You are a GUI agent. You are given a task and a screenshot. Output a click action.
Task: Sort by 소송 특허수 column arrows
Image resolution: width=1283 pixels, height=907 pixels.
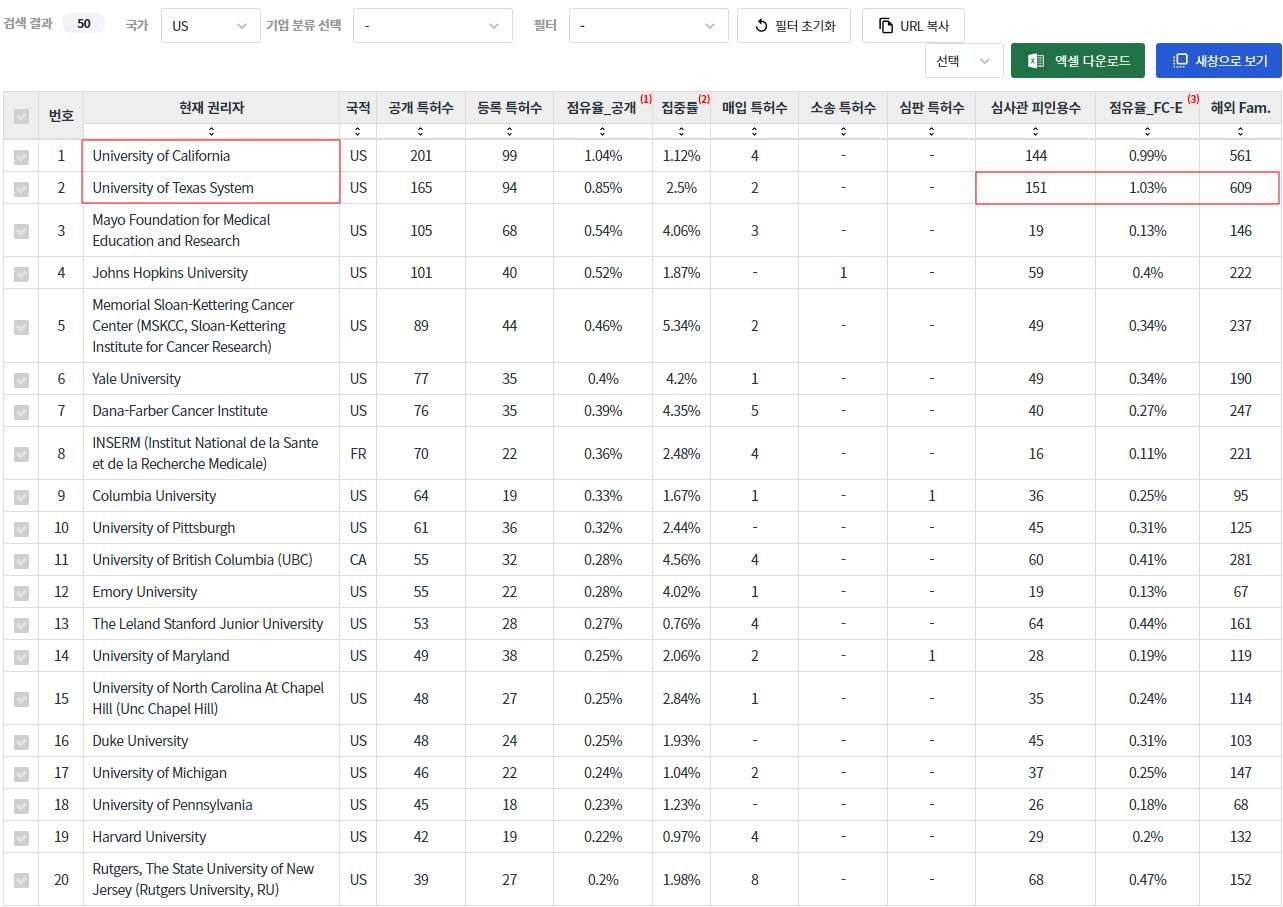[x=843, y=132]
